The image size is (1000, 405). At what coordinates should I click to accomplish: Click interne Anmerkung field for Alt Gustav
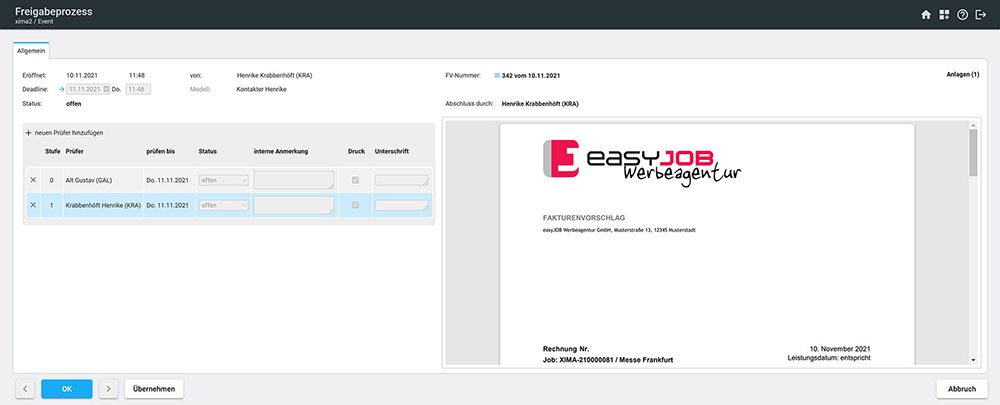293,180
